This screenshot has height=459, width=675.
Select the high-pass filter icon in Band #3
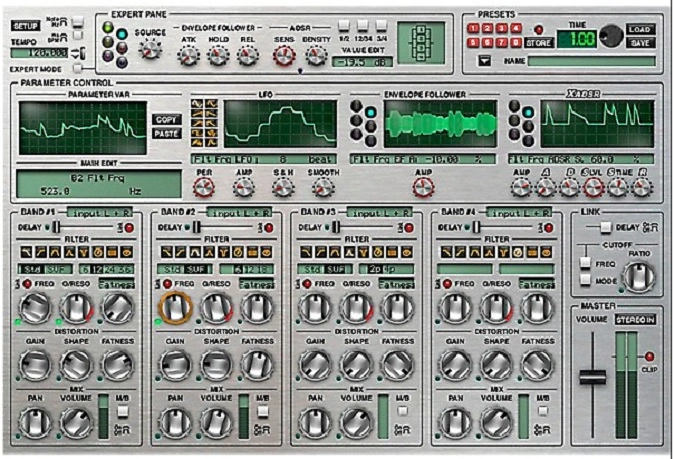point(321,252)
